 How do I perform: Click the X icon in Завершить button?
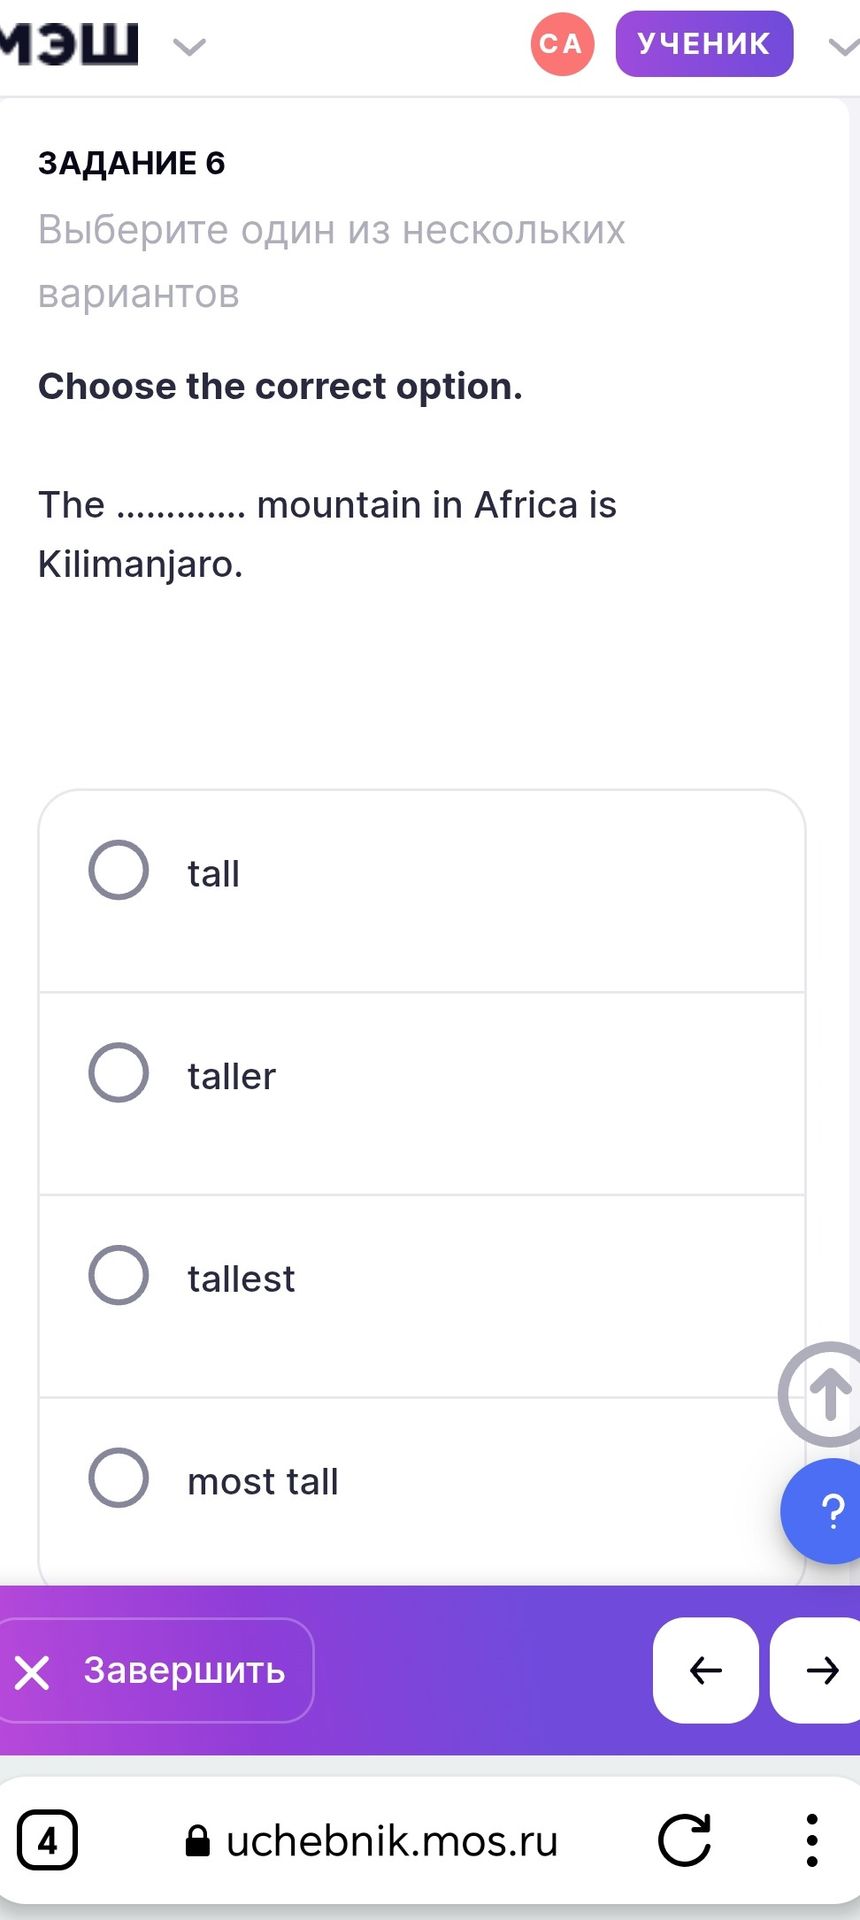click(32, 1672)
